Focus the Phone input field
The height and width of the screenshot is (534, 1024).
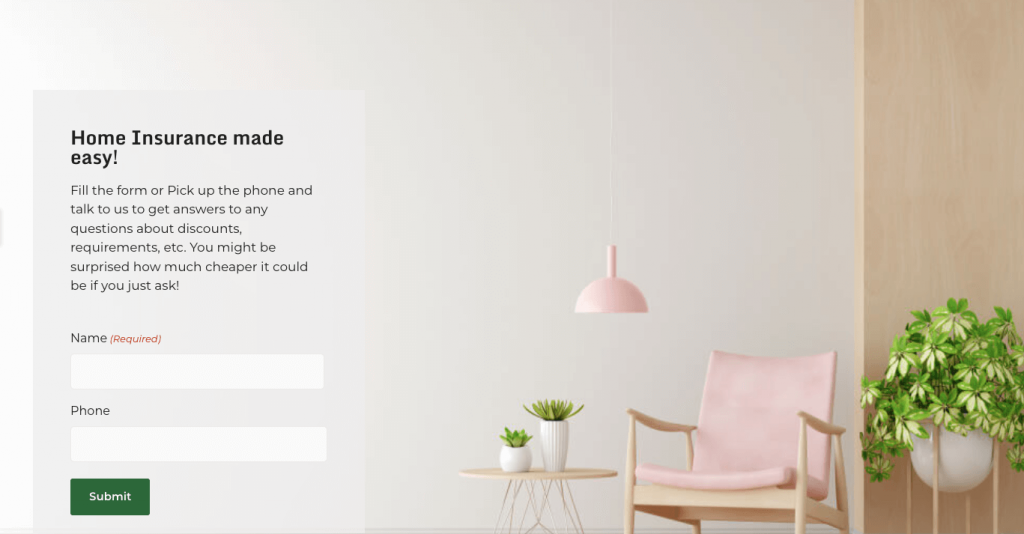[199, 444]
